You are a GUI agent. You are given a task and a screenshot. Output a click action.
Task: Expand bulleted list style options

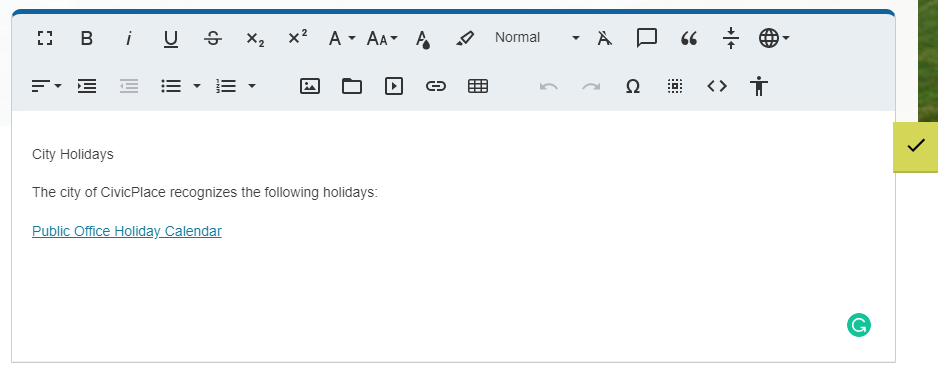tap(197, 86)
